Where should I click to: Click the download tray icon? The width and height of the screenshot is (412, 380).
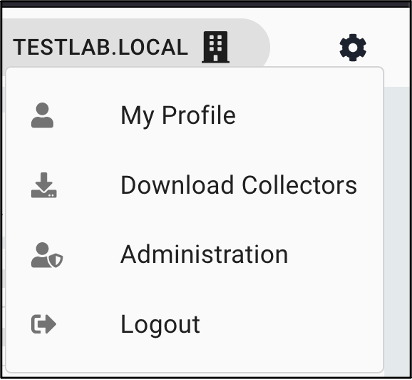44,185
